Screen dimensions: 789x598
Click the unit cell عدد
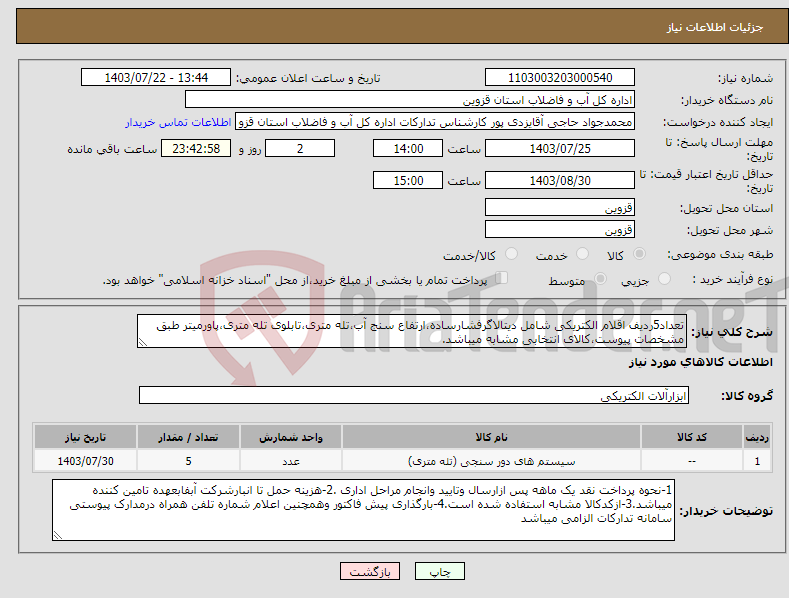291,461
